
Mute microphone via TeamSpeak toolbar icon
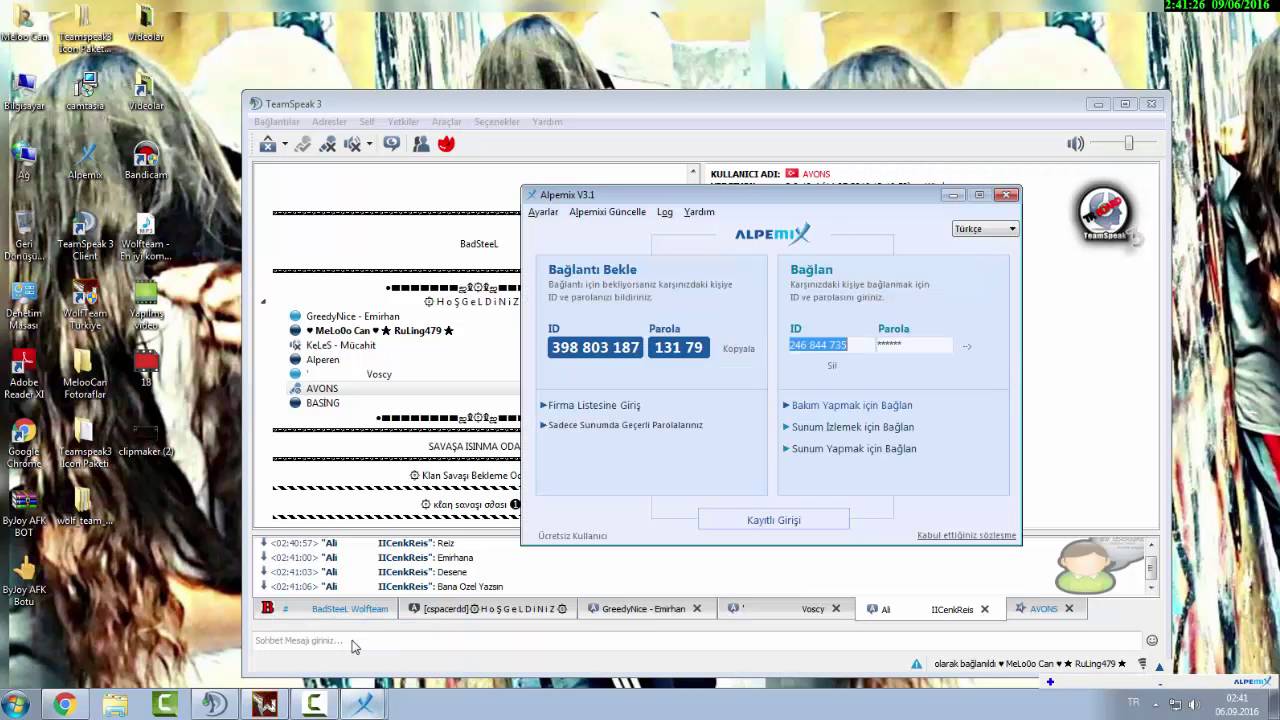pyautogui.click(x=328, y=144)
